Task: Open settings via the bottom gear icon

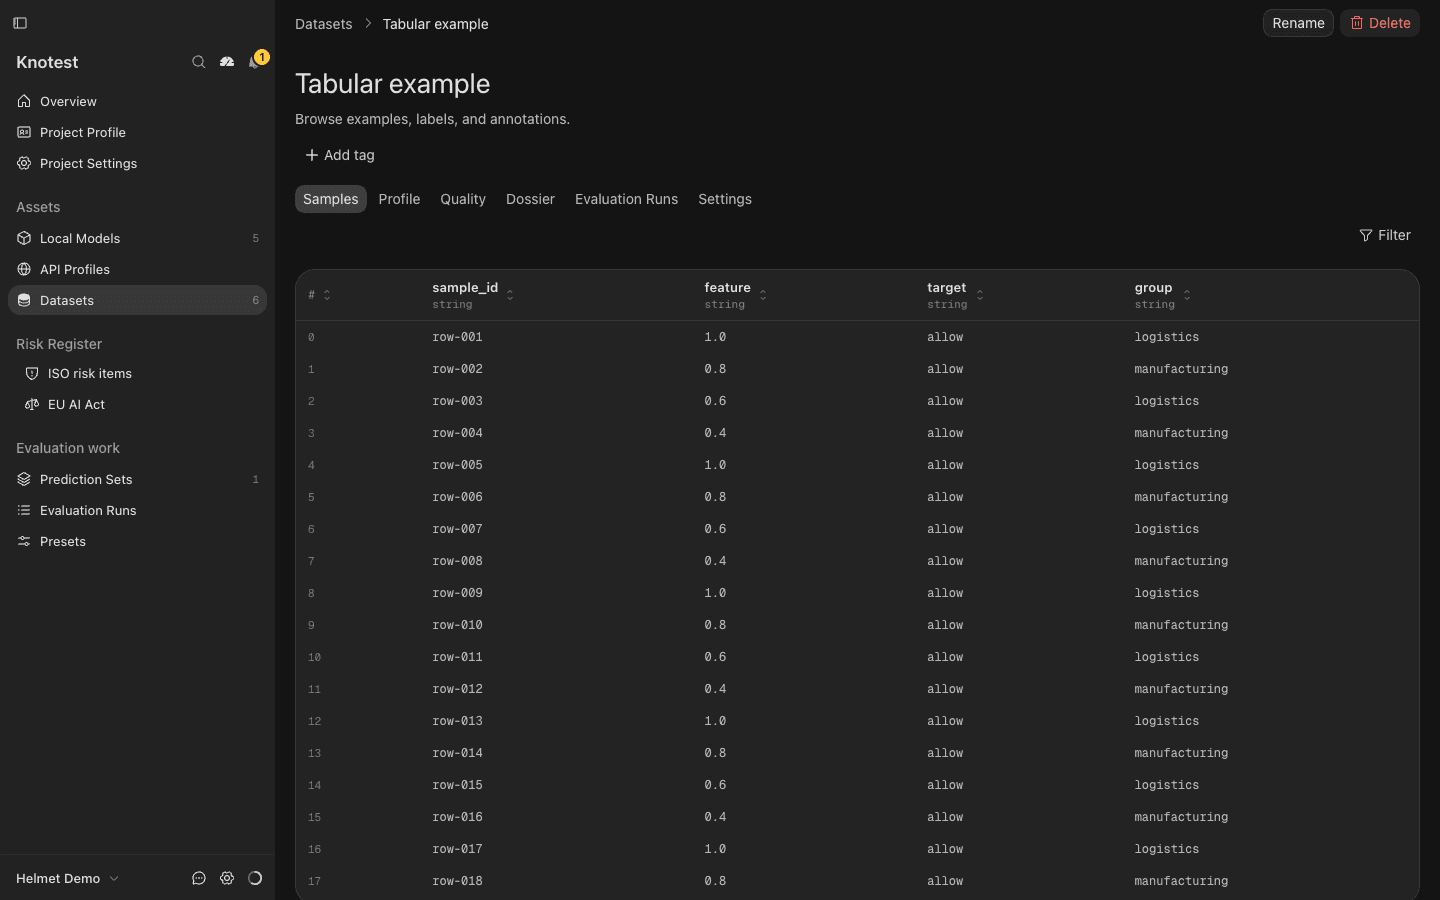Action: coord(227,878)
